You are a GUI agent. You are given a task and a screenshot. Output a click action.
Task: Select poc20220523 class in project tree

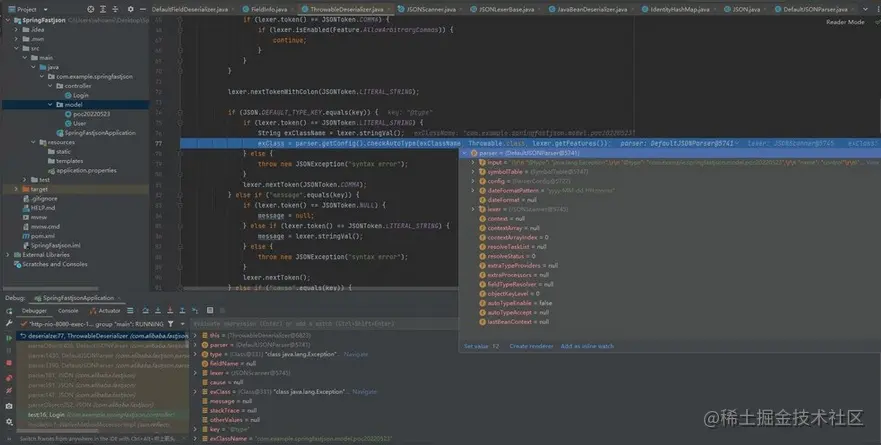91,114
